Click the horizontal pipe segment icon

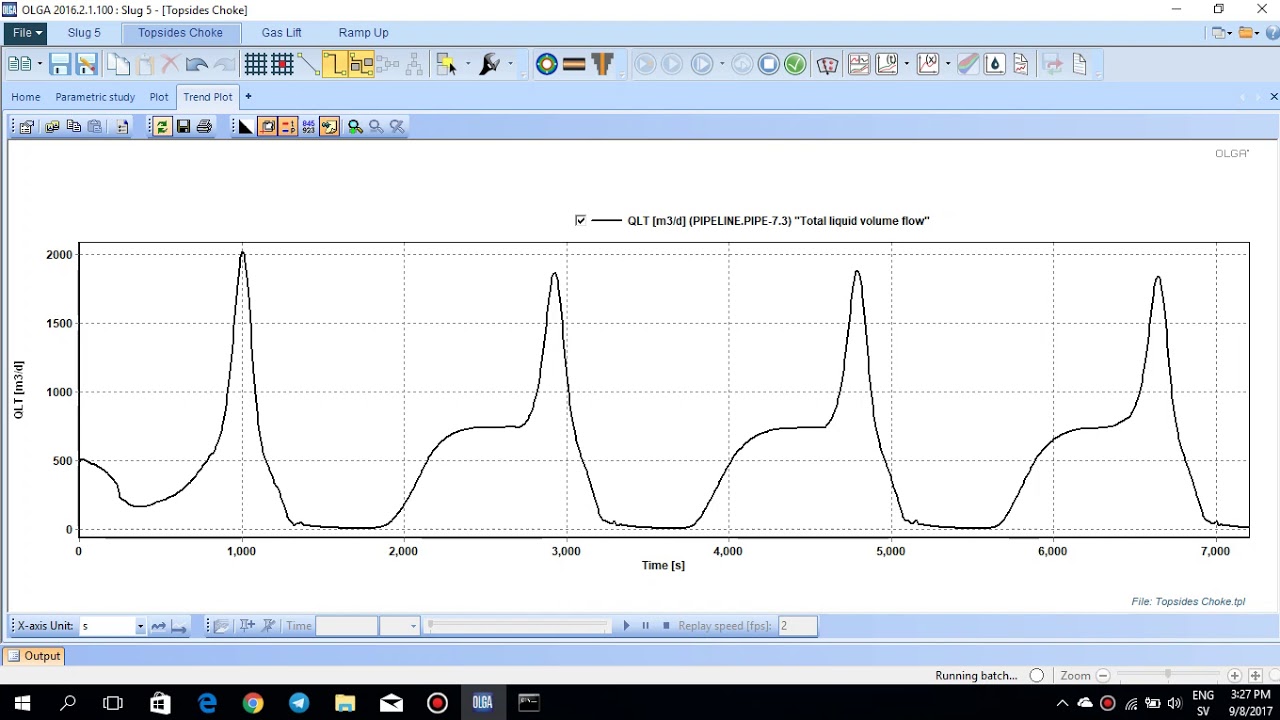574,65
